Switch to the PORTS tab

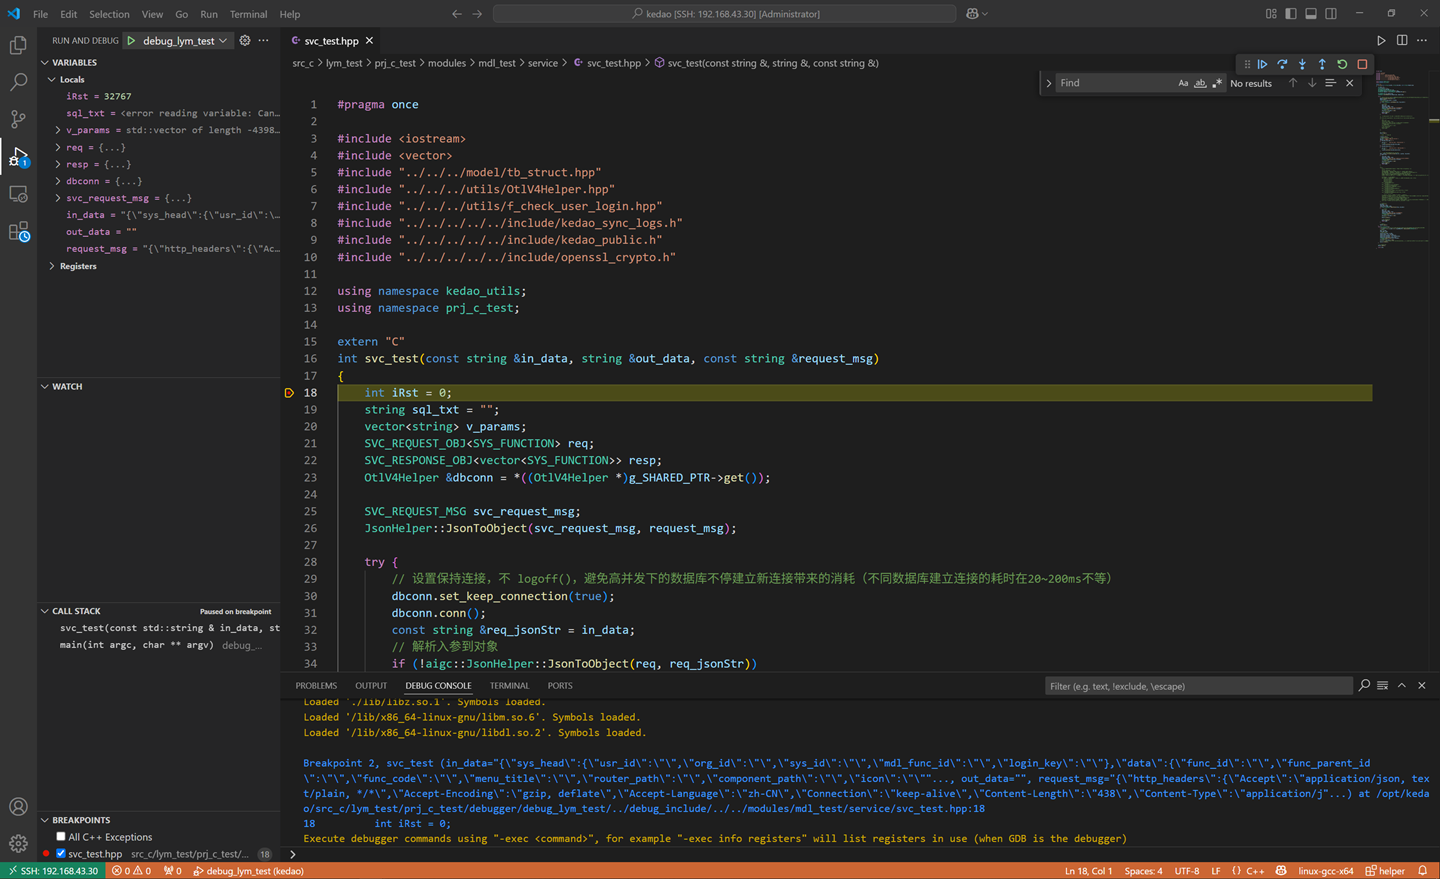[x=560, y=686]
